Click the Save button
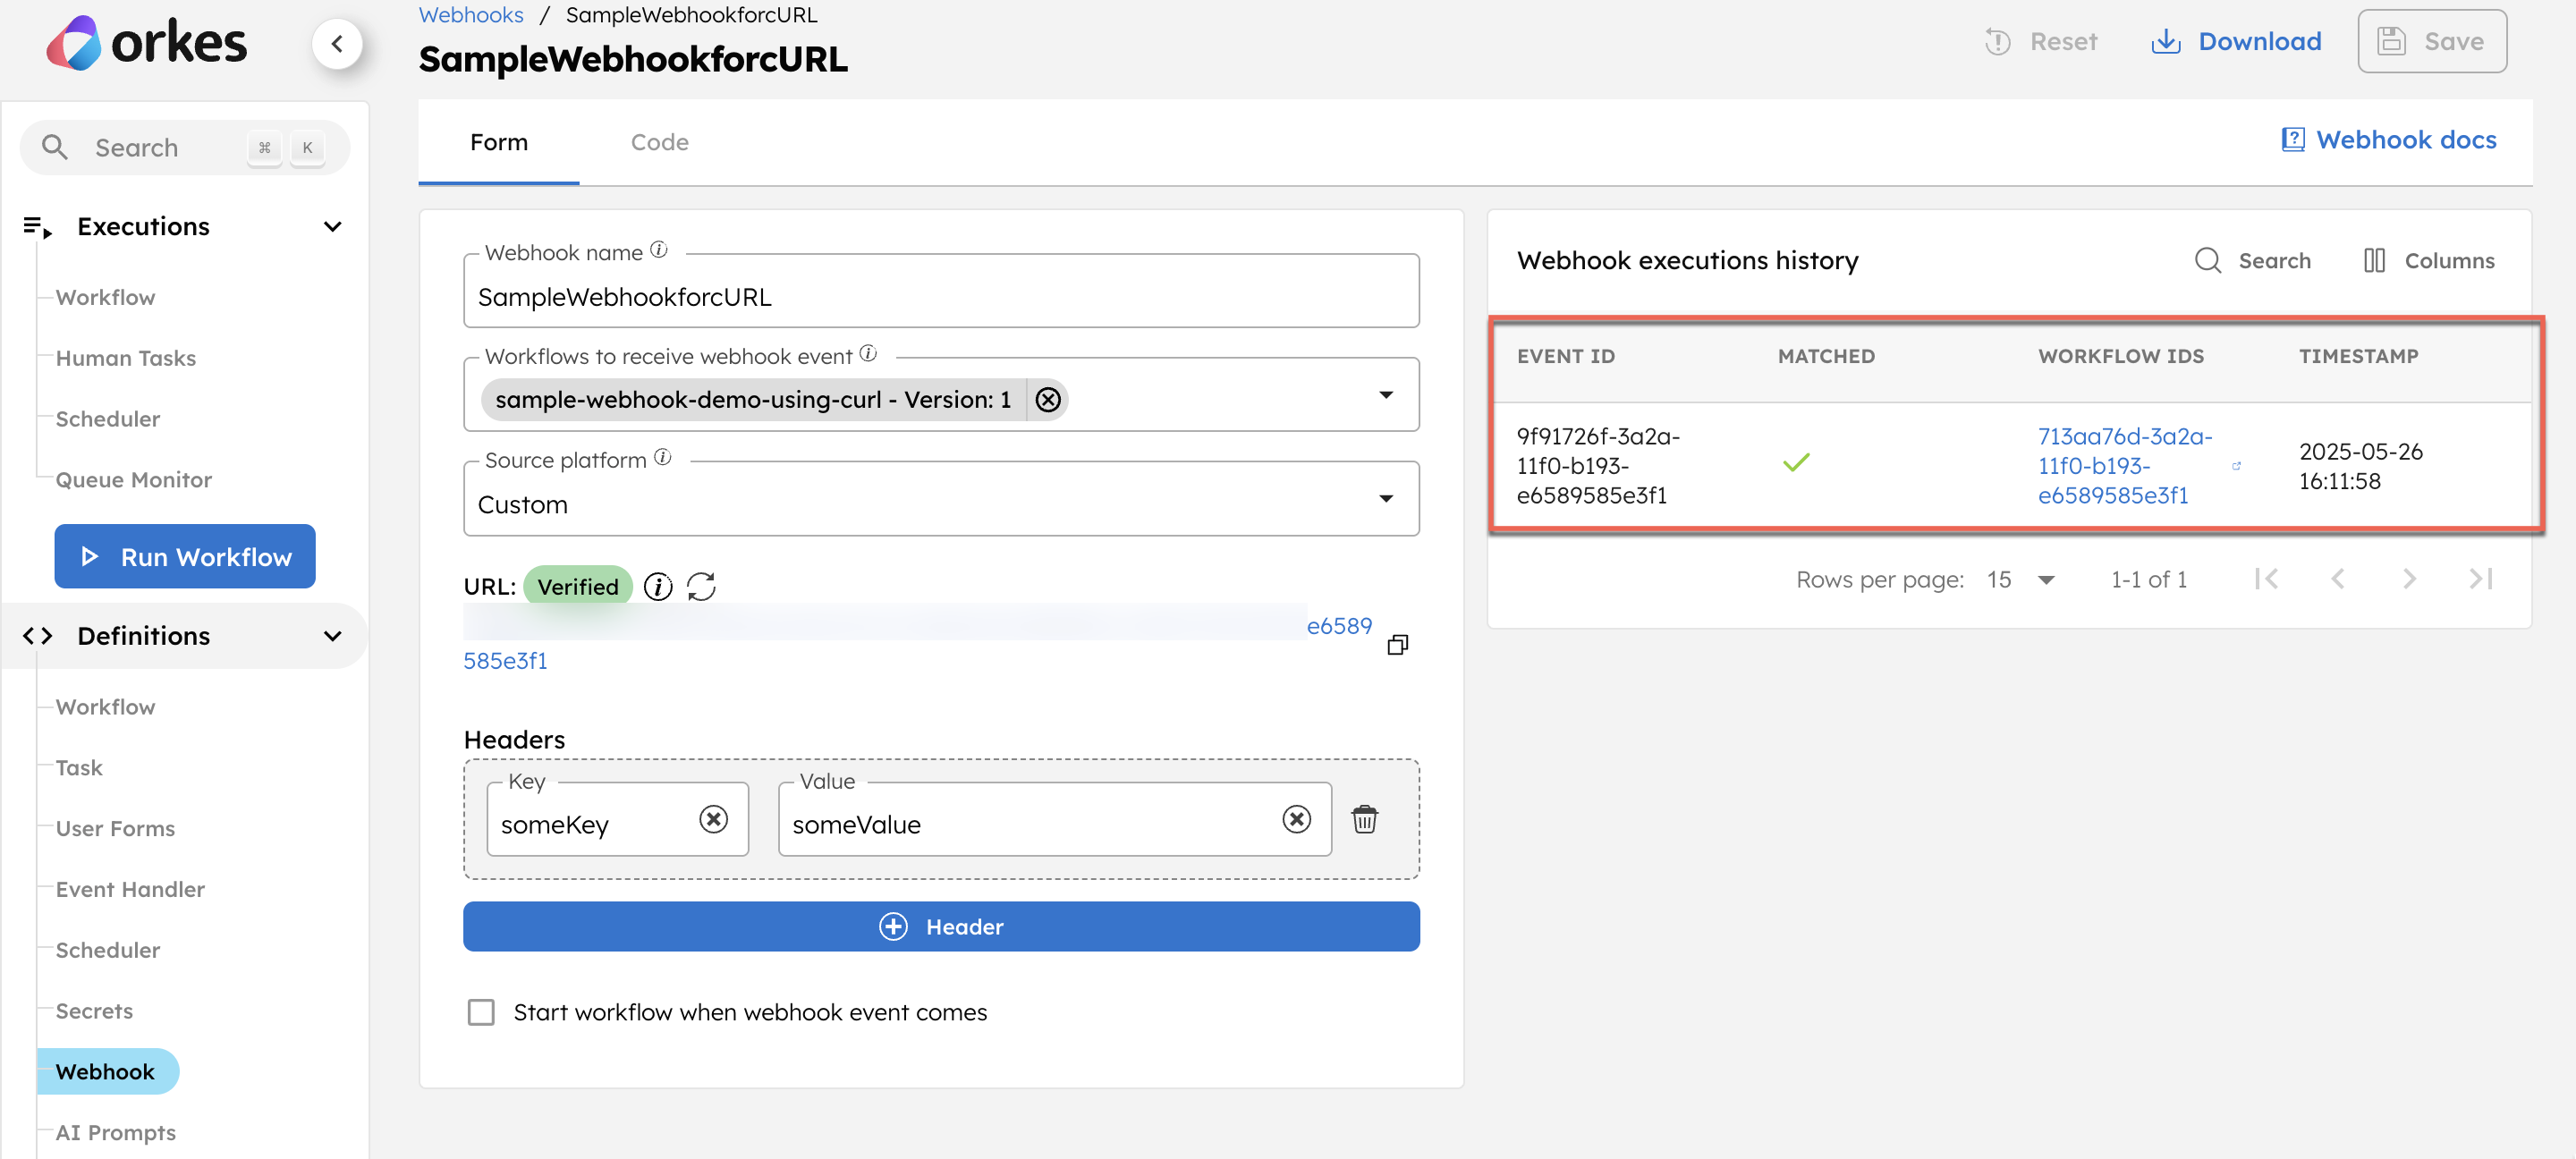This screenshot has height=1159, width=2576. pyautogui.click(x=2432, y=42)
